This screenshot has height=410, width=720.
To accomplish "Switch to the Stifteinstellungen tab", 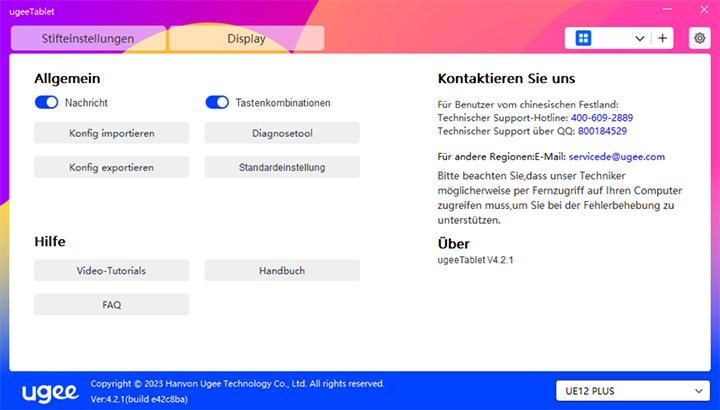I will pyautogui.click(x=88, y=39).
